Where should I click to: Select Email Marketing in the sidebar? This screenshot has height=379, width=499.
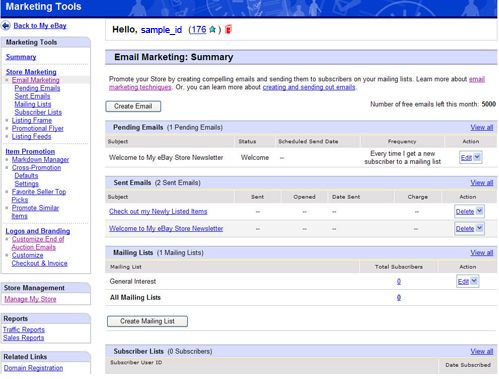36,80
